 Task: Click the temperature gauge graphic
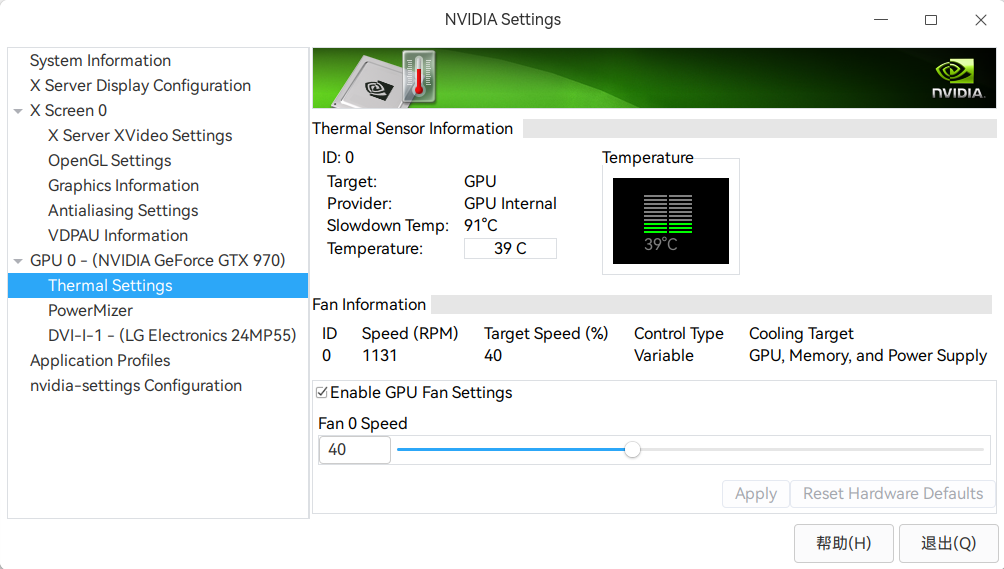670,221
